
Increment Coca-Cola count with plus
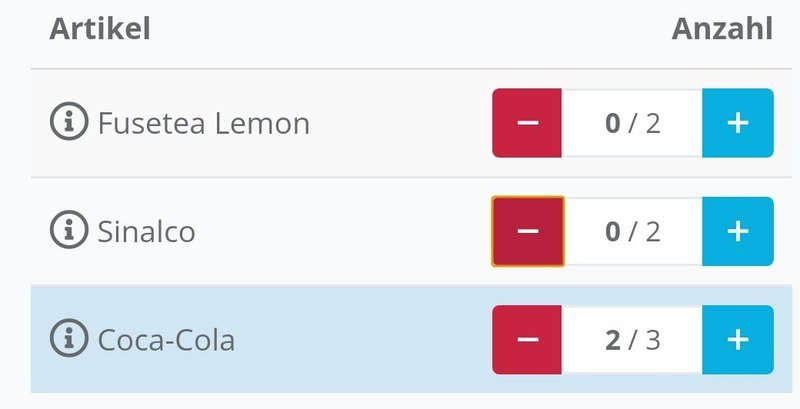pyautogui.click(x=737, y=339)
